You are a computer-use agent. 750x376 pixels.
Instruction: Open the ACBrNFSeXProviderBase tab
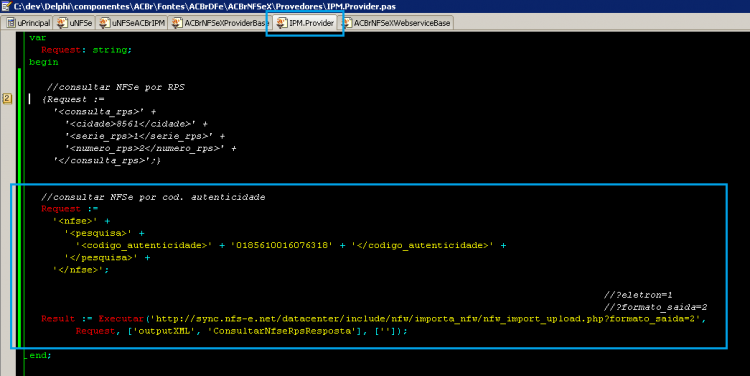pos(220,23)
